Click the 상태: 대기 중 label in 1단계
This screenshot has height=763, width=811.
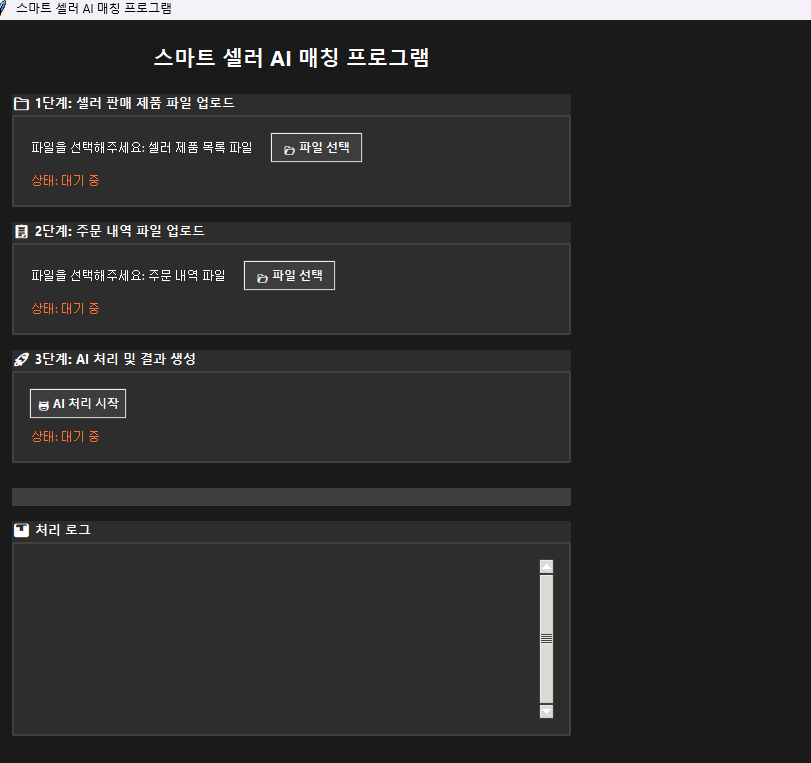coord(66,181)
